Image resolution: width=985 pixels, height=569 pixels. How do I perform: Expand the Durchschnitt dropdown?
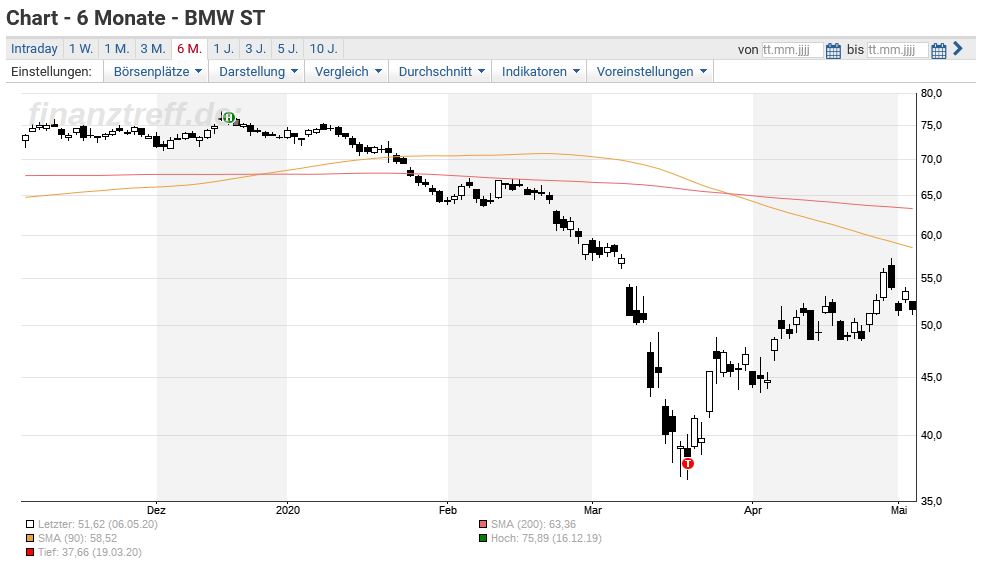click(x=441, y=72)
